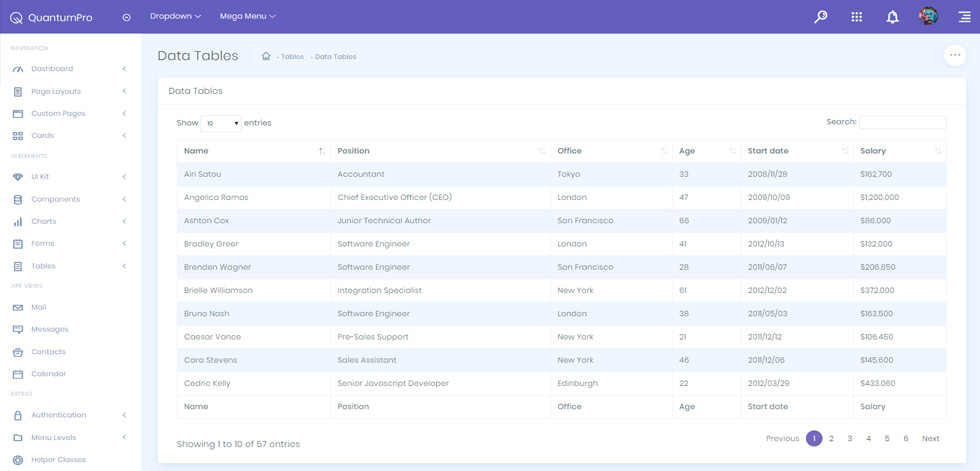Screen dimensions: 980x471
Task: Click the Next pagination button
Action: tap(931, 439)
